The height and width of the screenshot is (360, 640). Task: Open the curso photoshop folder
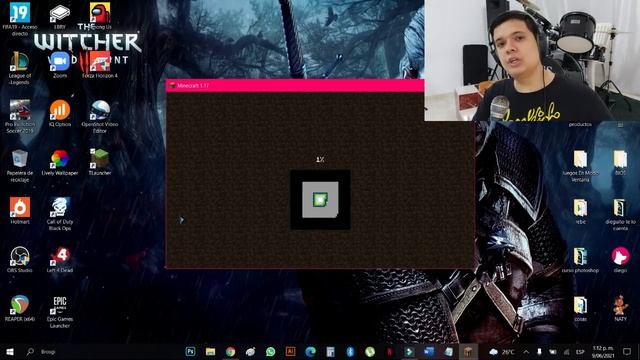[x=580, y=260]
